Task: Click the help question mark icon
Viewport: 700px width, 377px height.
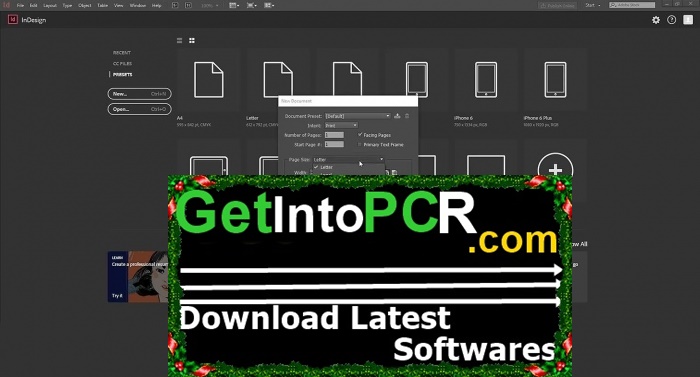Action: 671,20
